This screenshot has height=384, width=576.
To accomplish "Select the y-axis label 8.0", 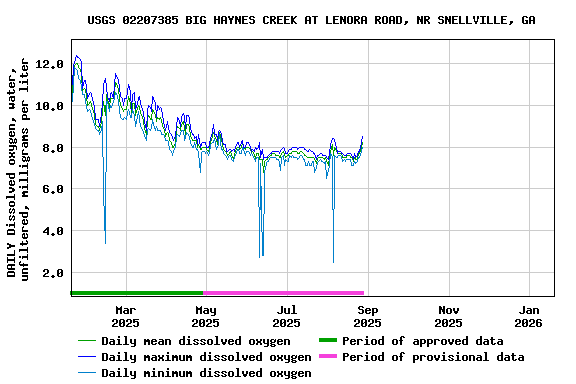I will (53, 148).
